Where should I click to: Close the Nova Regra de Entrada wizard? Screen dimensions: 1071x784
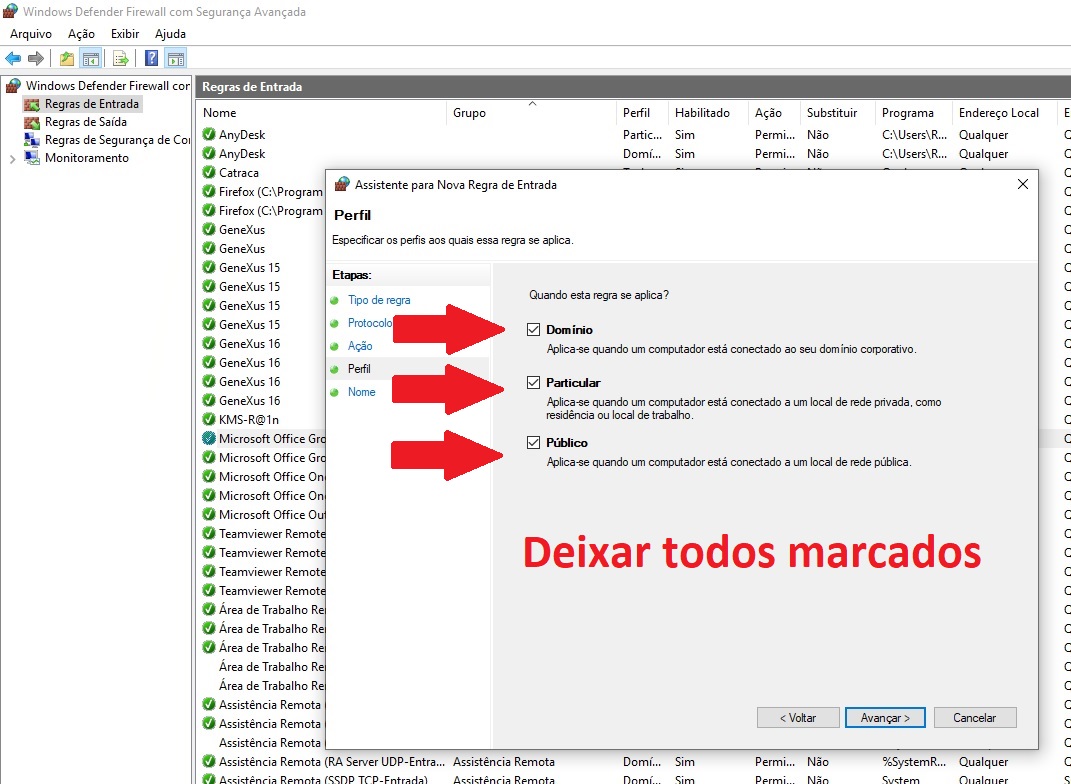coord(1023,184)
